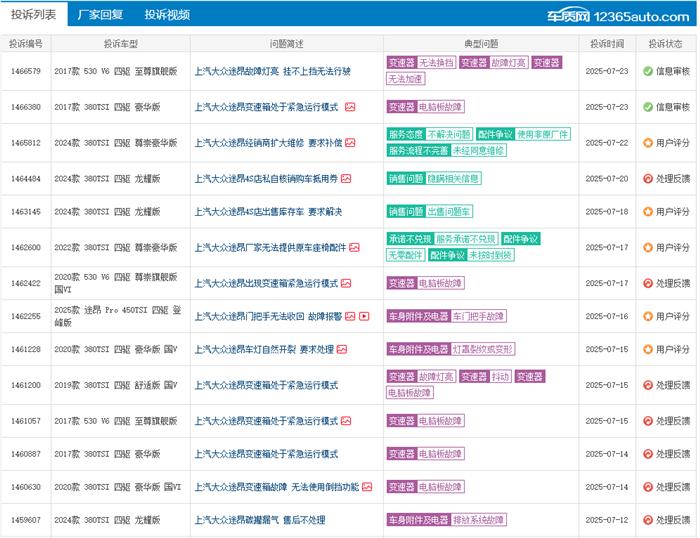700x538 pixels.
Task: Click image icon for complaint 1466380
Action: (350, 107)
